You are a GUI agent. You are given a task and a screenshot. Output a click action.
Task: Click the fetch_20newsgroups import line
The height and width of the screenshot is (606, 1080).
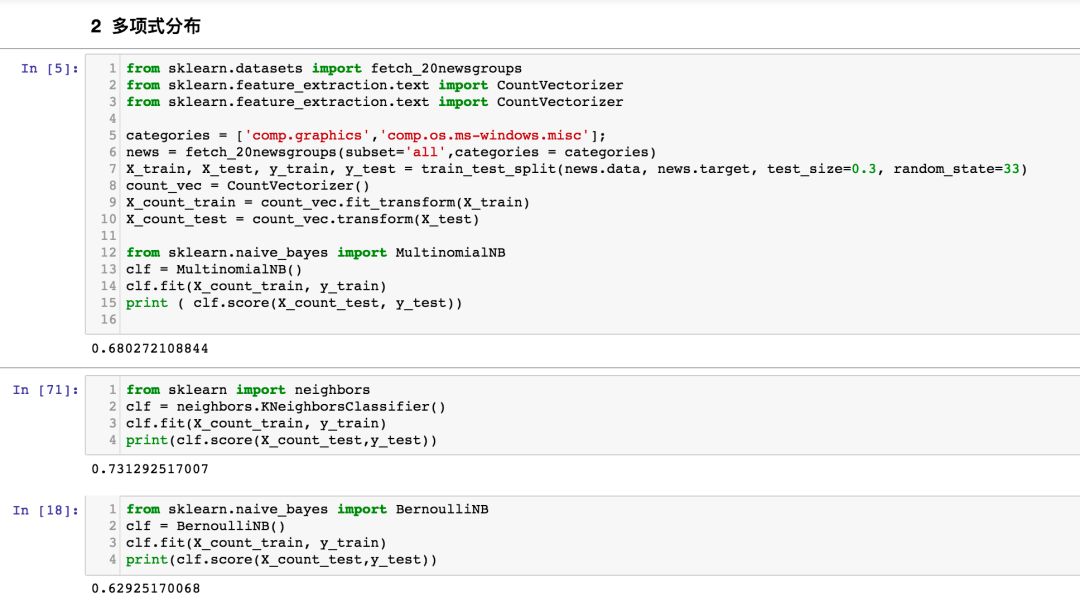pos(324,69)
